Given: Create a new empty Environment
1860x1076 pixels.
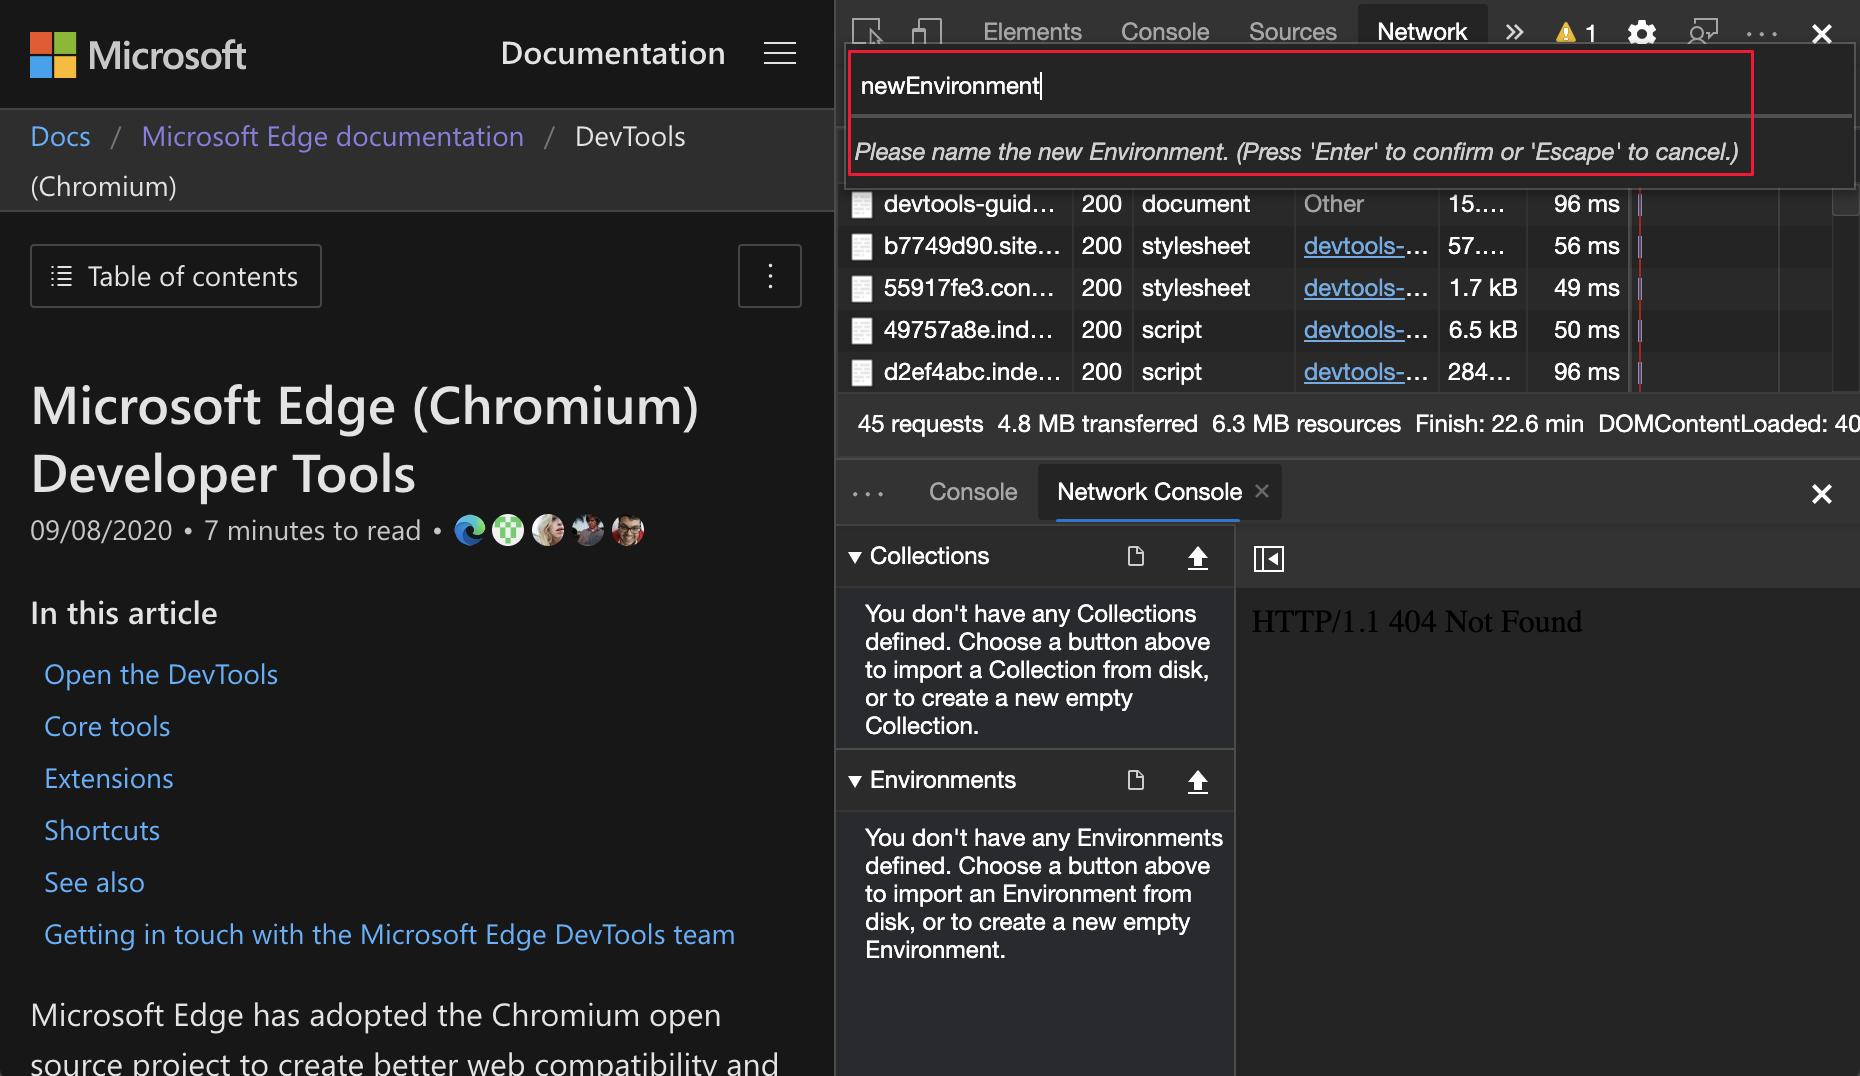Looking at the screenshot, I should pyautogui.click(x=1136, y=780).
